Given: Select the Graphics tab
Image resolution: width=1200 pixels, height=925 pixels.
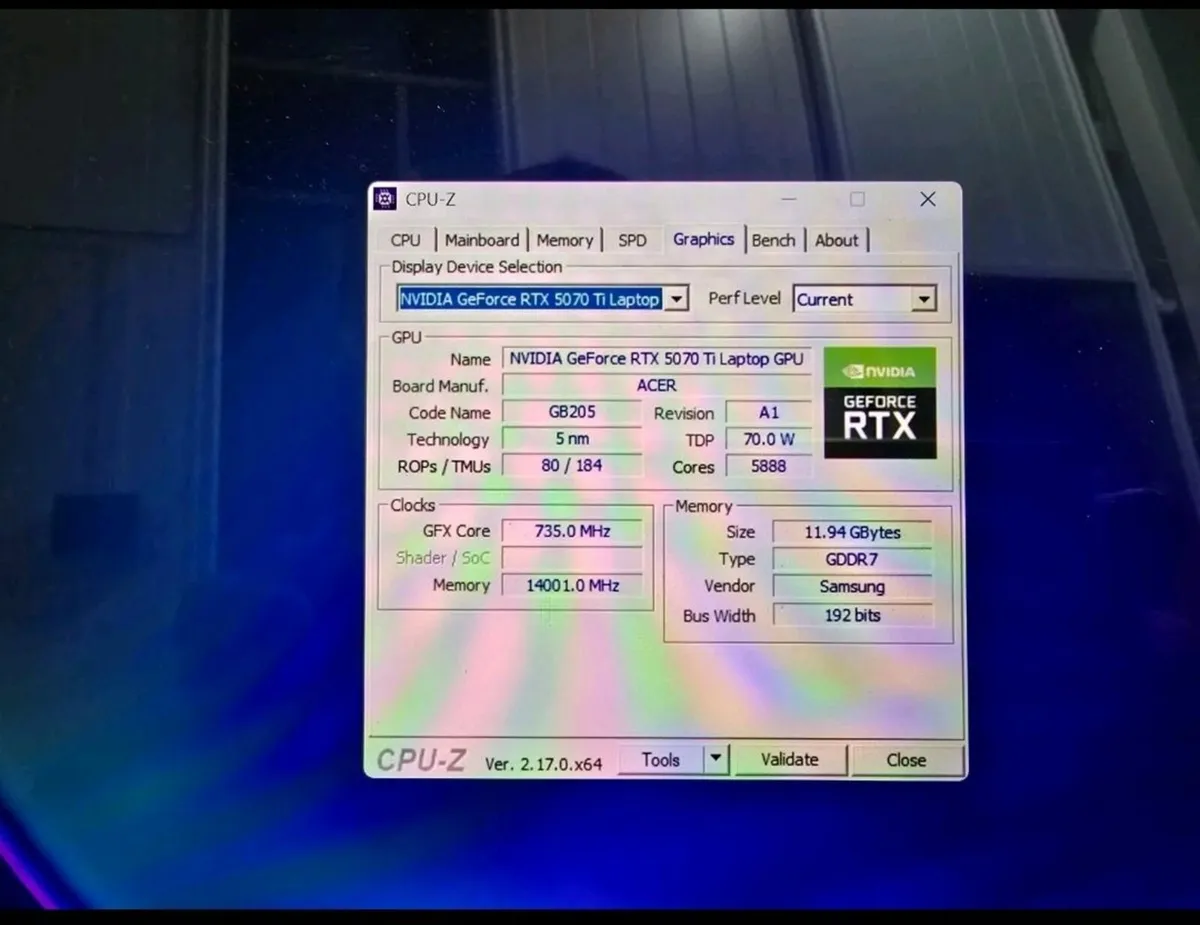Looking at the screenshot, I should pos(703,239).
